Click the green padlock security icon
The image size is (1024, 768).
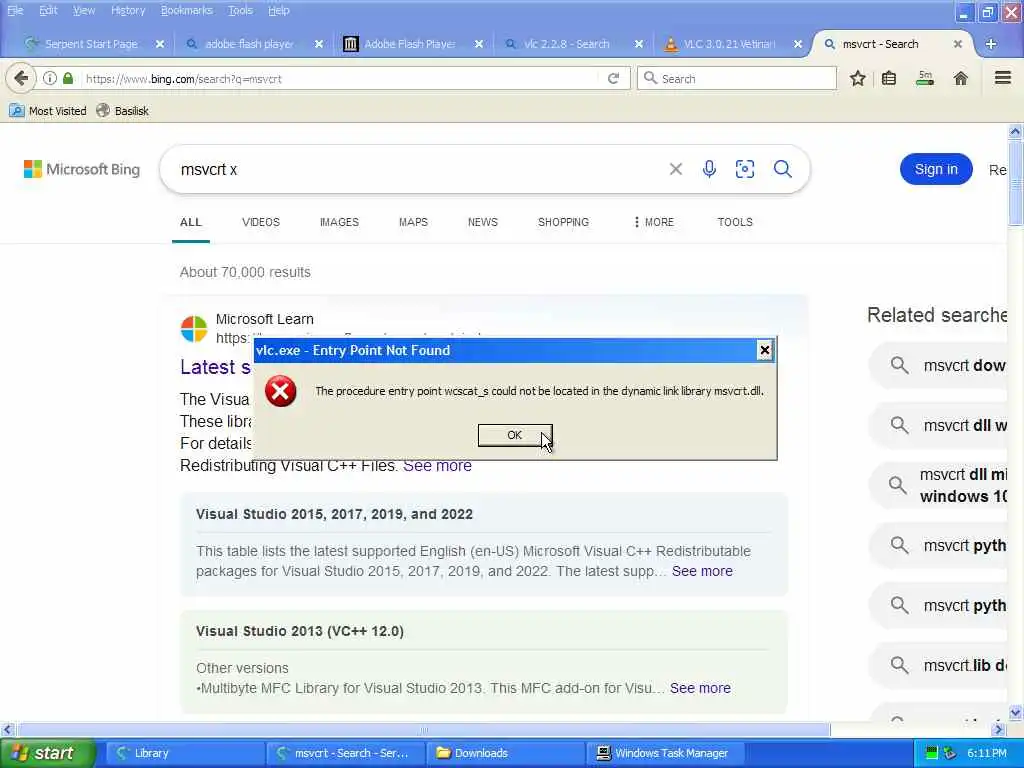point(68,78)
